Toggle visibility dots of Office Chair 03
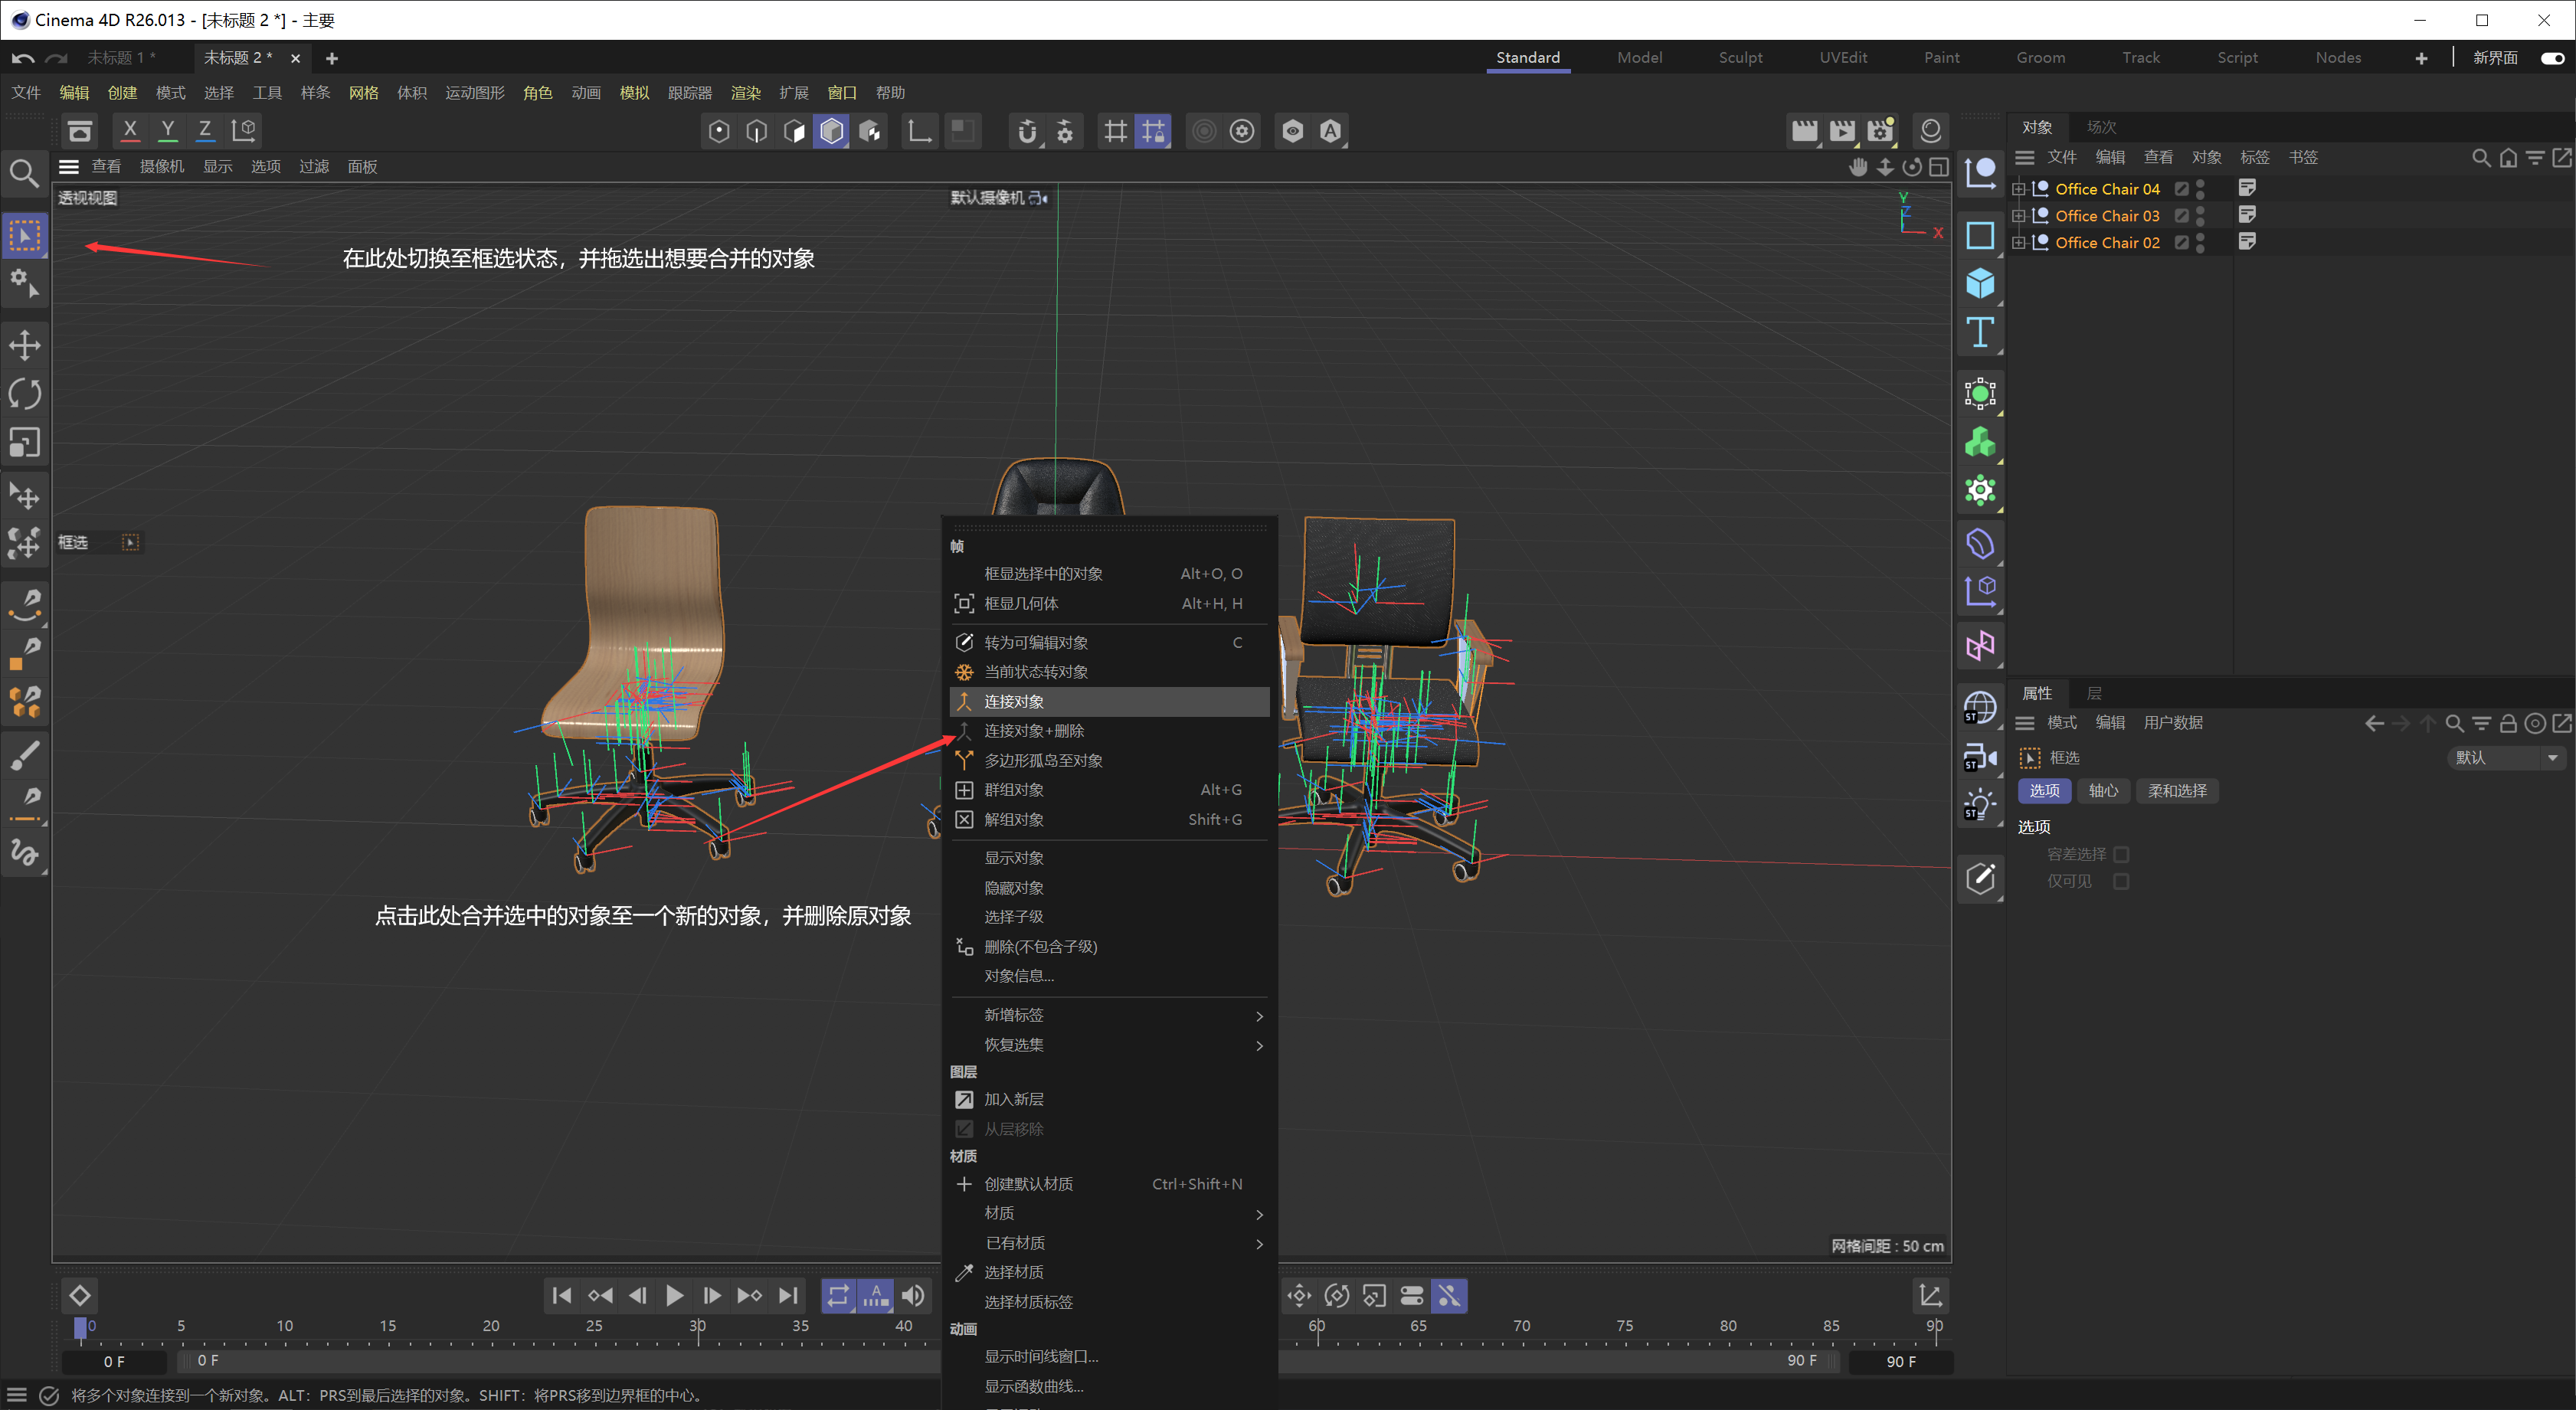This screenshot has height=1410, width=2576. coord(2200,216)
